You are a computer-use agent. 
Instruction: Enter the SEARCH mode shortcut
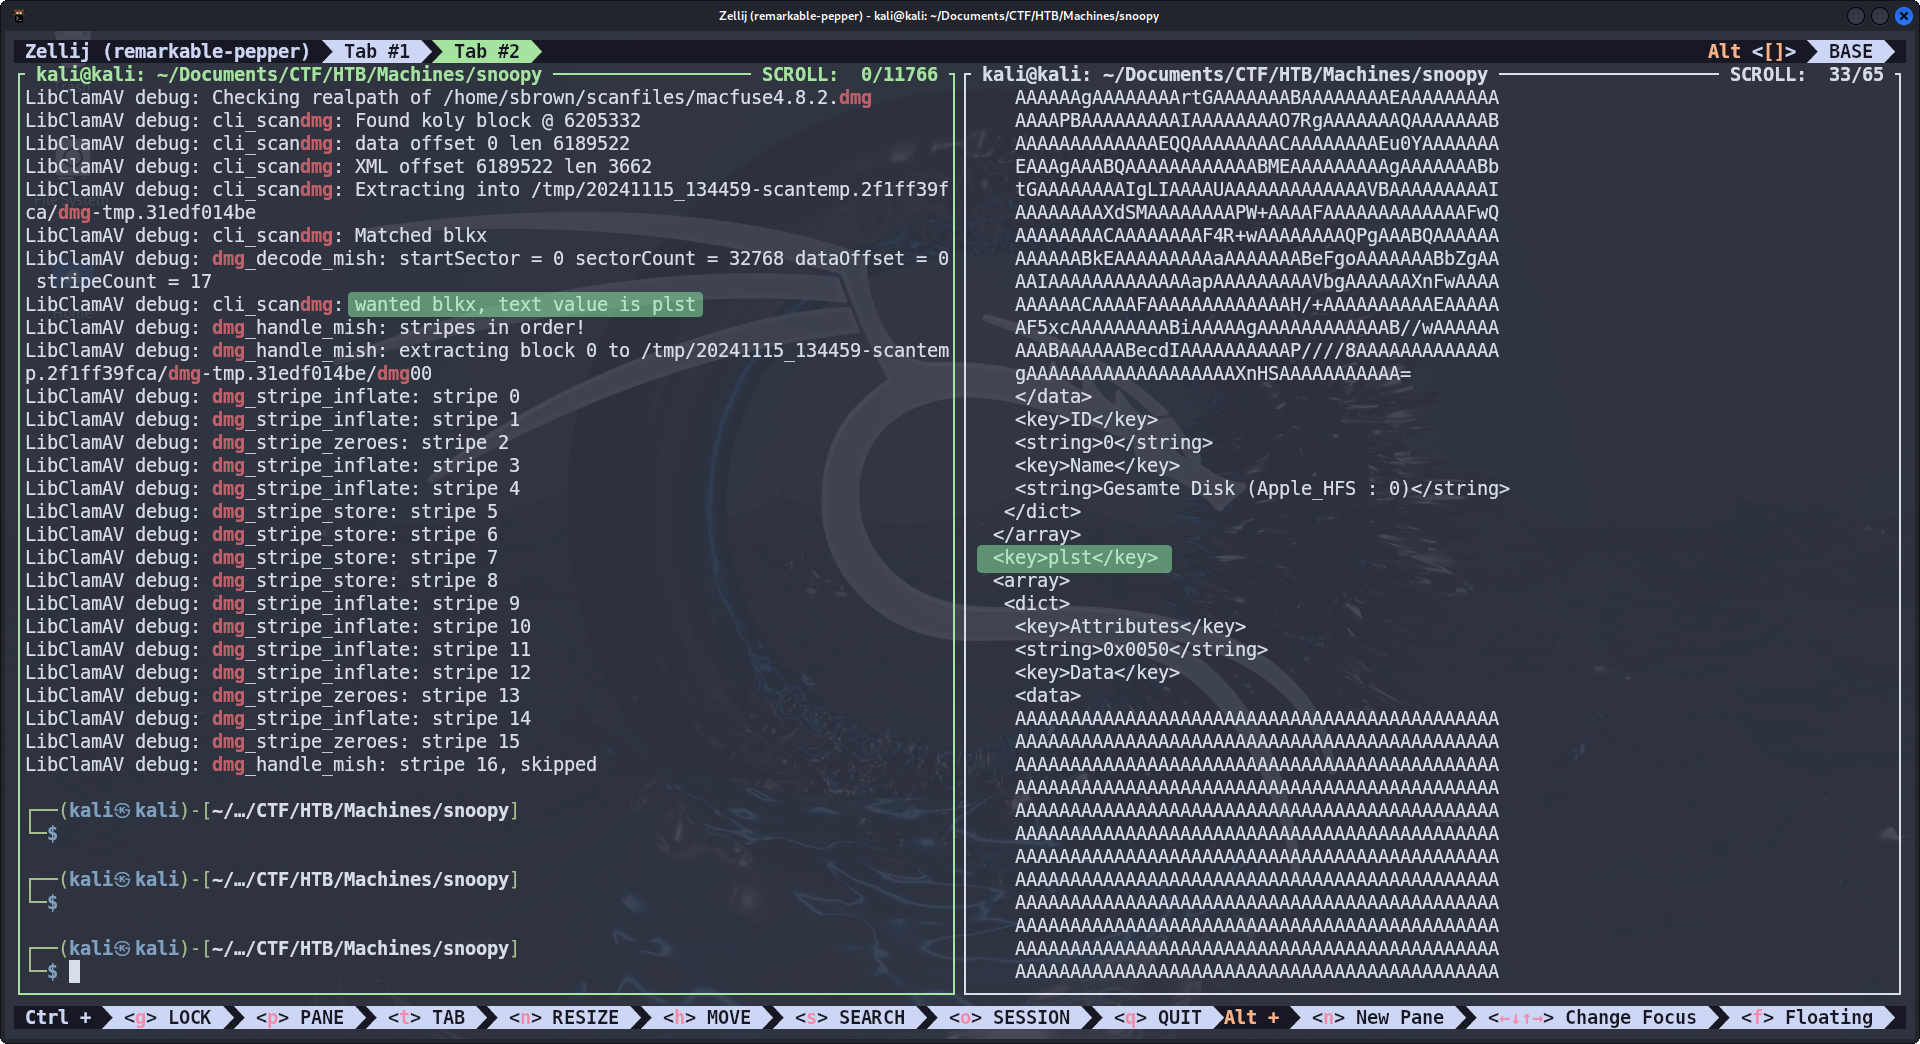850,1017
